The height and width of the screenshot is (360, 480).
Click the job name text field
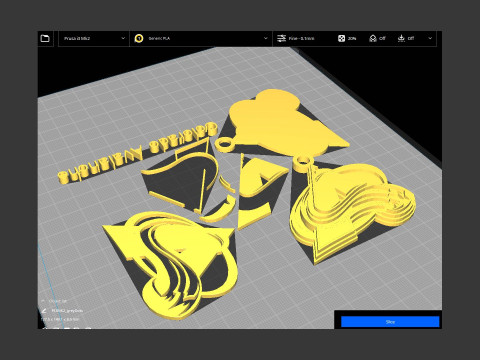tap(67, 310)
